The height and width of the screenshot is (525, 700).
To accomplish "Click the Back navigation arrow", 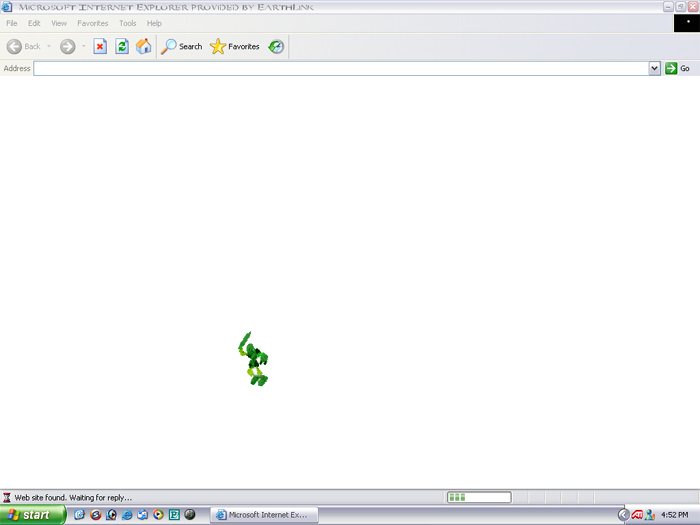I will coord(14,46).
